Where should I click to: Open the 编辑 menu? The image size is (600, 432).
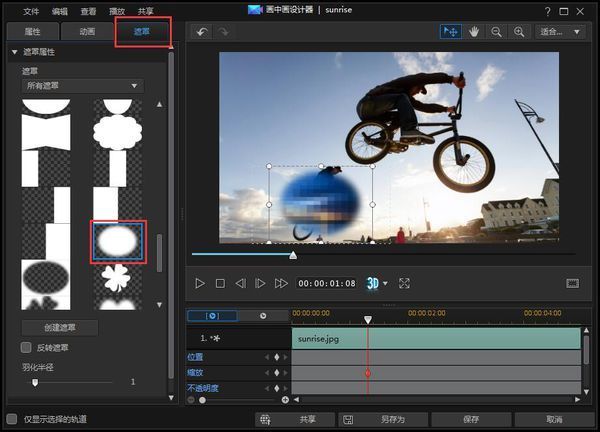click(x=60, y=10)
